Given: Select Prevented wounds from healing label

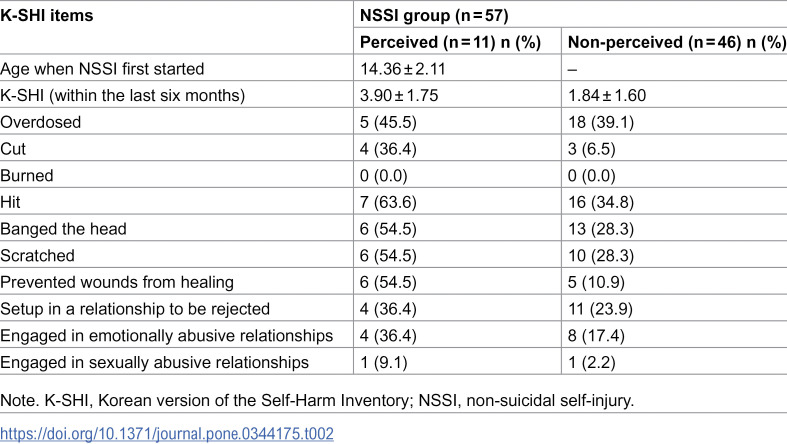Looking at the screenshot, I should pyautogui.click(x=117, y=282).
